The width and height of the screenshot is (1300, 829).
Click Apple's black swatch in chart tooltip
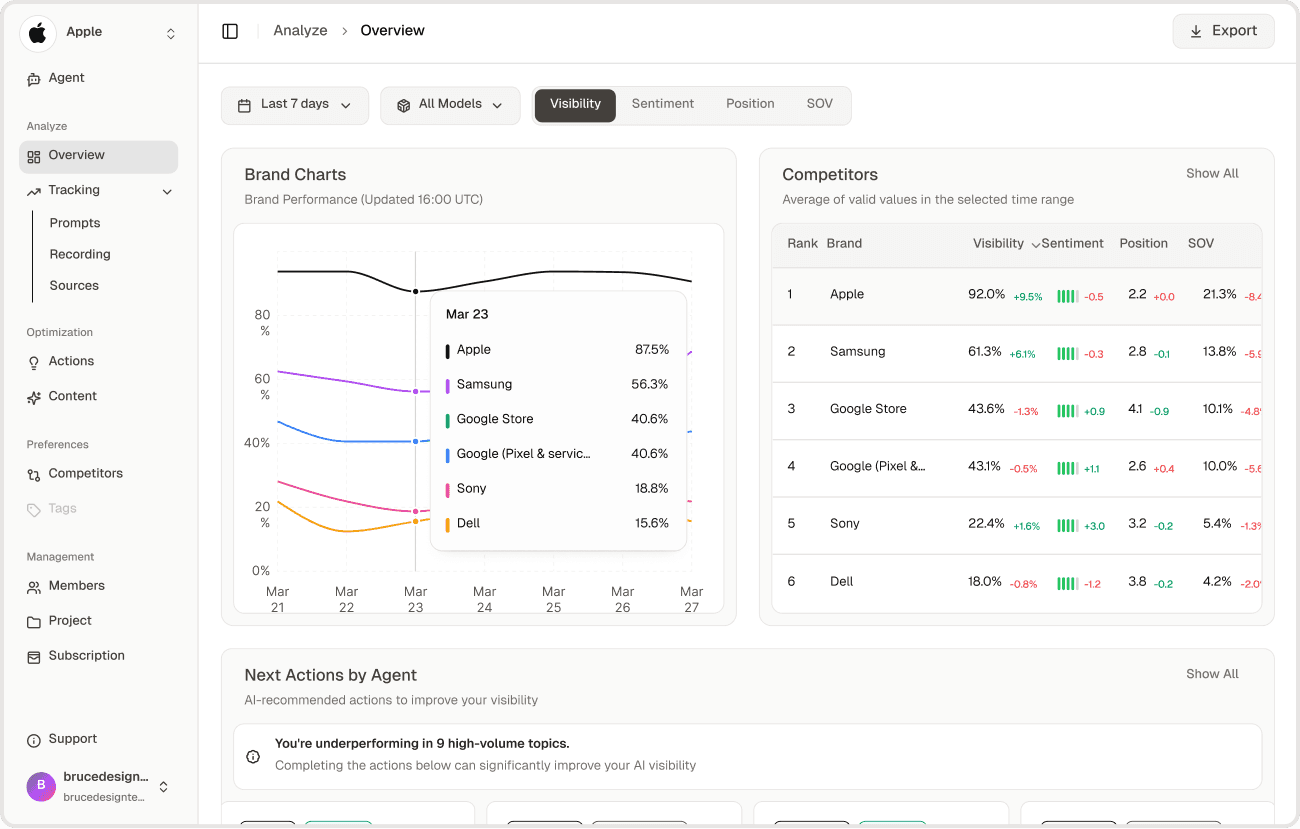tap(447, 351)
